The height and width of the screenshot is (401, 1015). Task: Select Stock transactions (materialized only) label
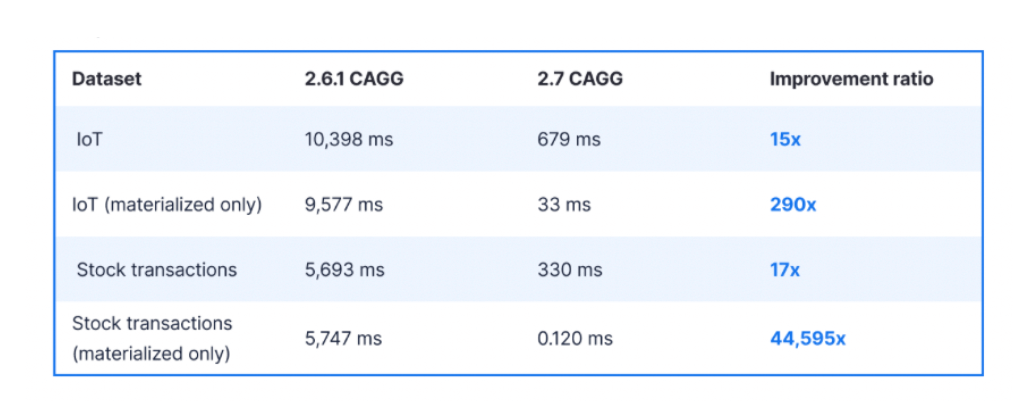(151, 338)
